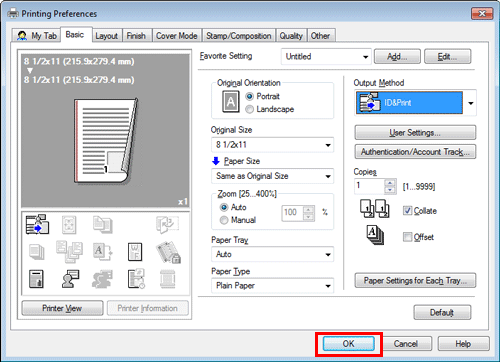Expand the Paper Tray dropdown
Image resolution: width=500 pixels, height=362 pixels.
point(272,254)
